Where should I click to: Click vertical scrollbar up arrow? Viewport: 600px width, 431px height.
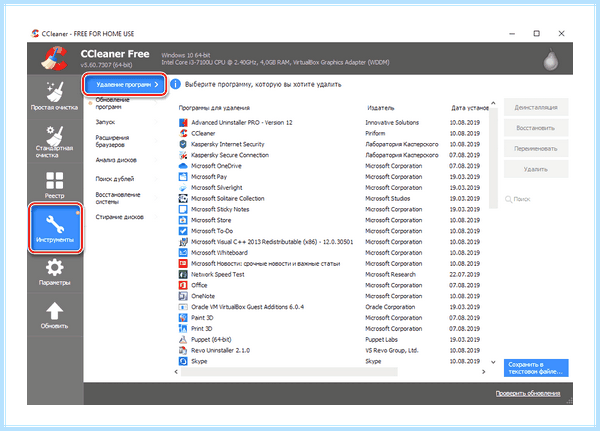(x=493, y=103)
